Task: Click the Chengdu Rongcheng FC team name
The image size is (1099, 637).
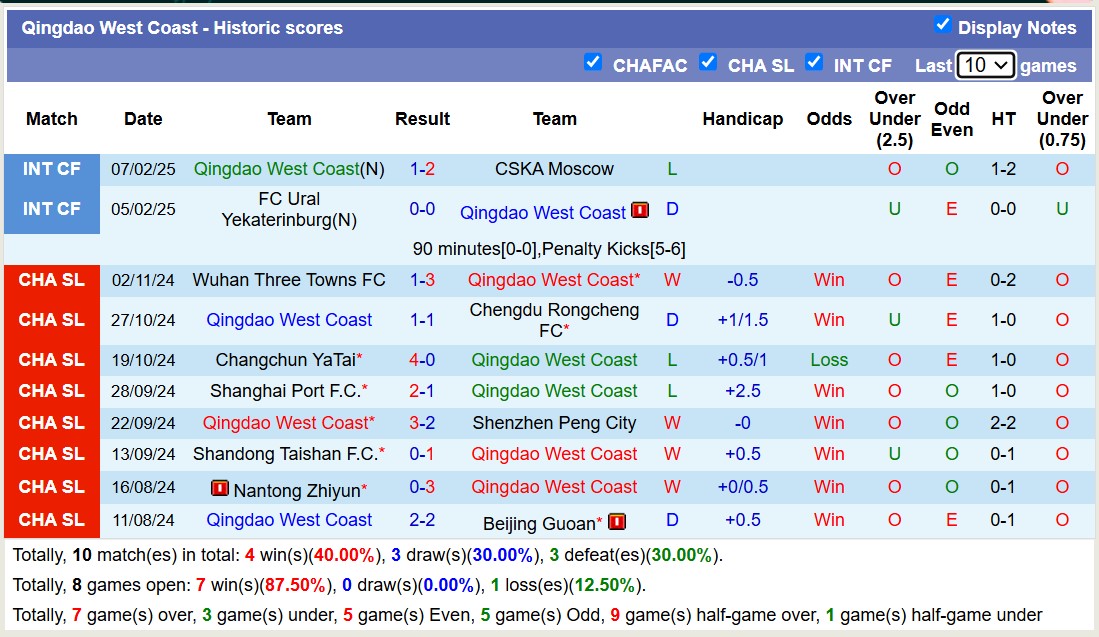Action: click(555, 320)
